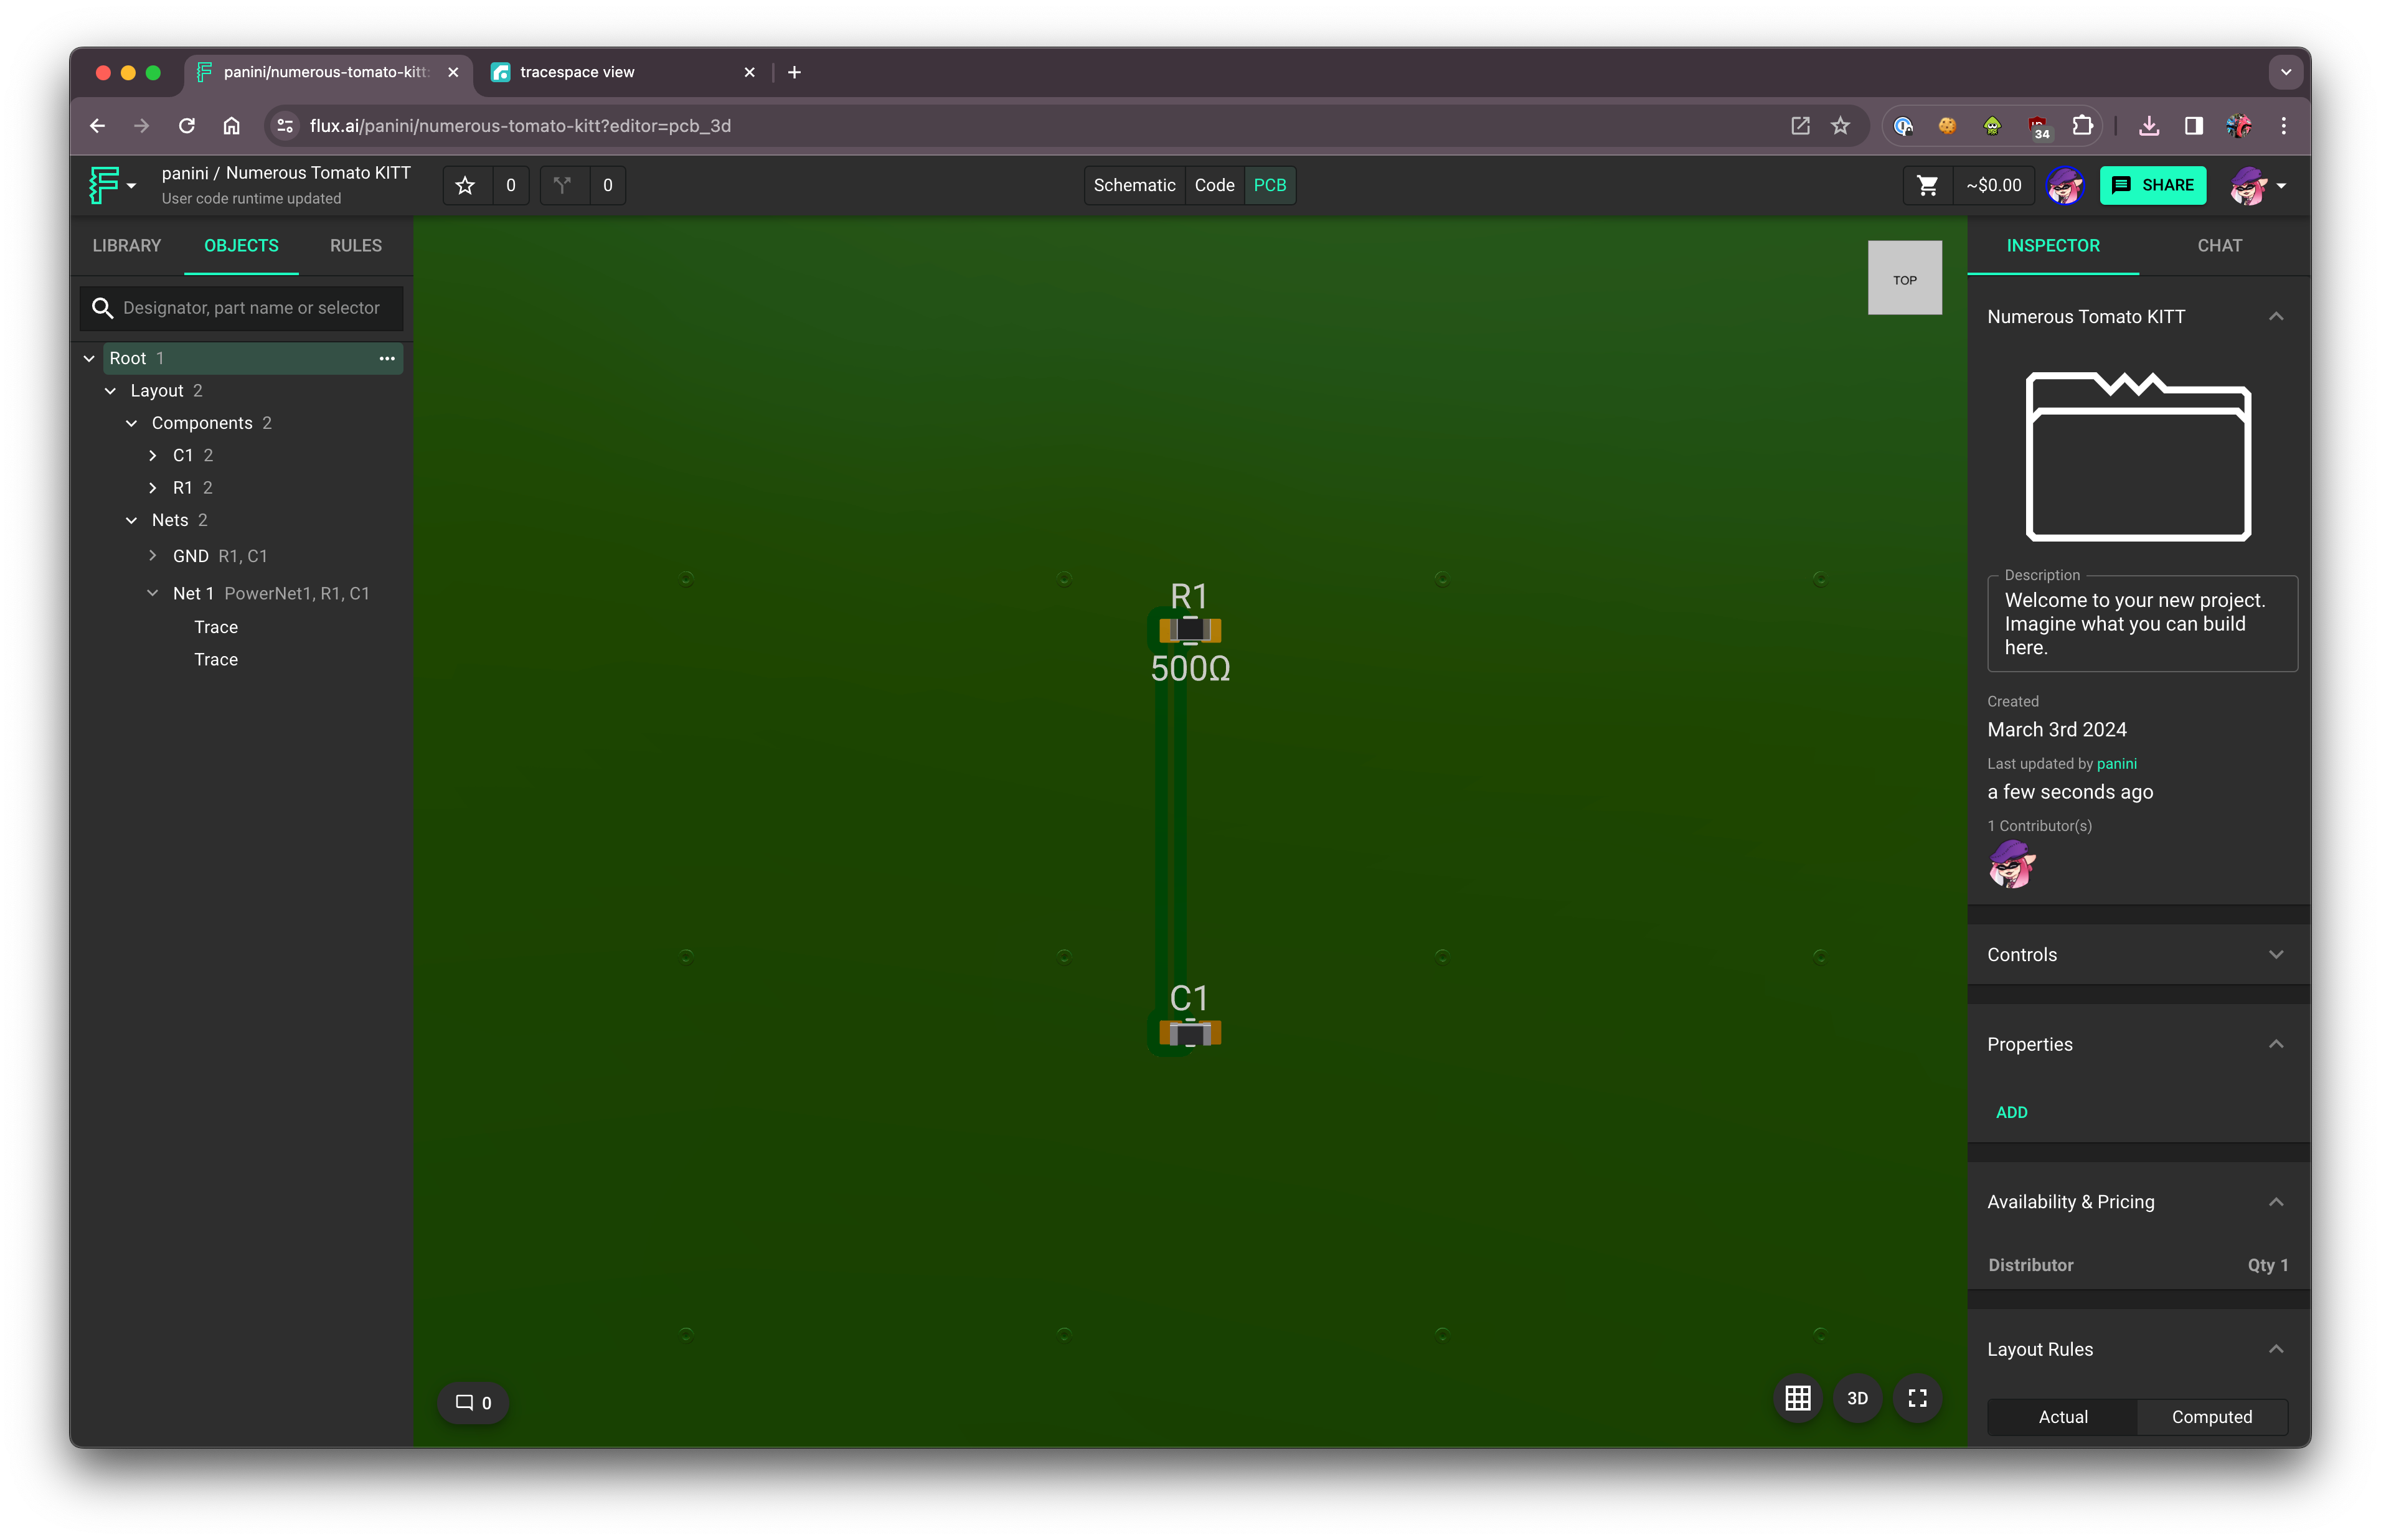
Task: Click the contributor avatar
Action: click(x=2011, y=864)
